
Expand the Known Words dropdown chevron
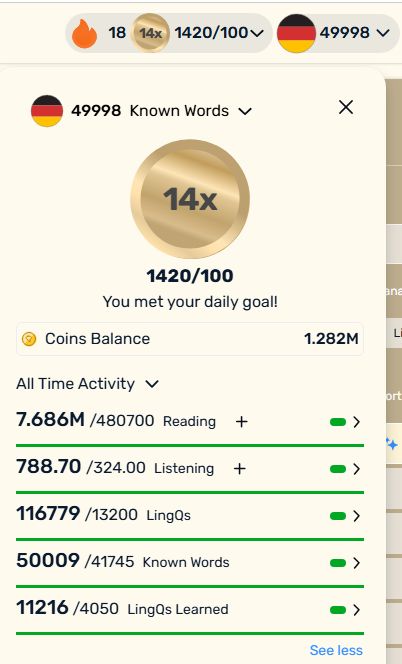tap(245, 111)
